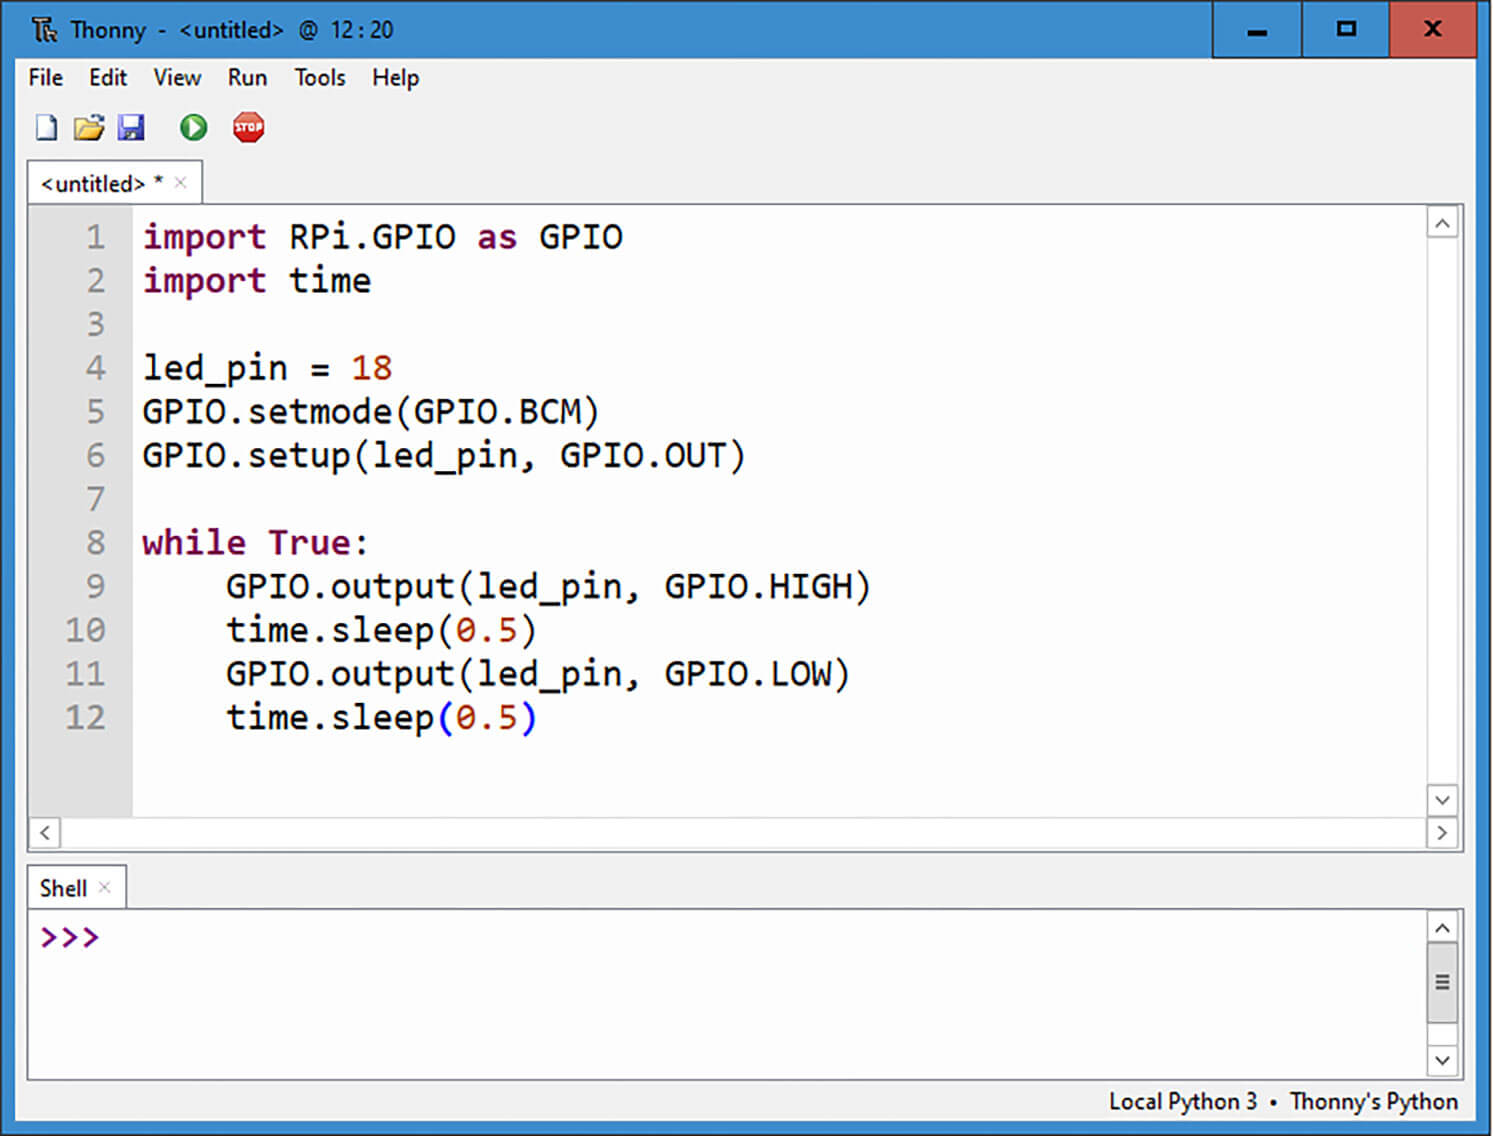Viewport: 1493px width, 1136px height.
Task: Click the editor scrollbar down arrow
Action: tap(1442, 800)
